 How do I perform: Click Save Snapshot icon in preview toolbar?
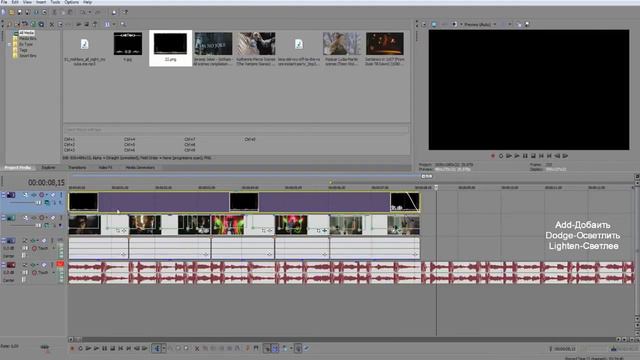pos(527,24)
